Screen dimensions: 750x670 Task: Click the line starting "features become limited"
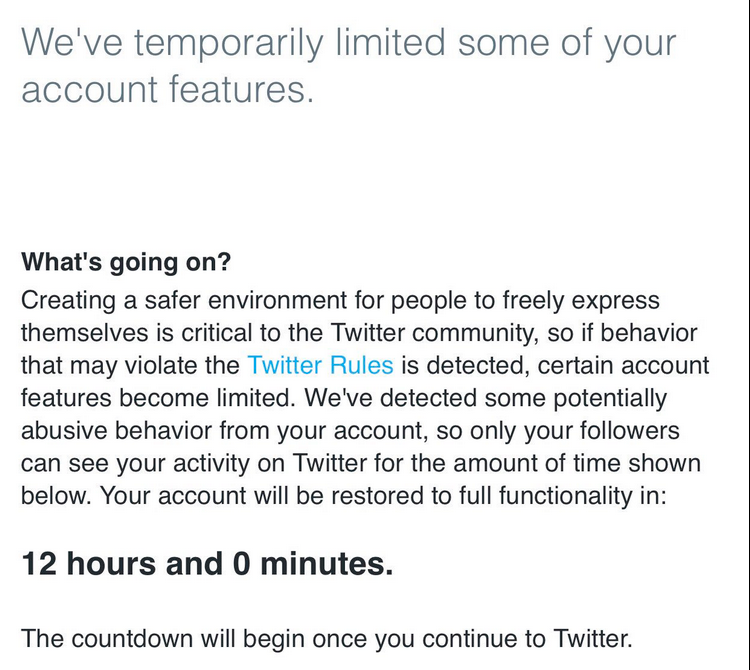click(343, 398)
